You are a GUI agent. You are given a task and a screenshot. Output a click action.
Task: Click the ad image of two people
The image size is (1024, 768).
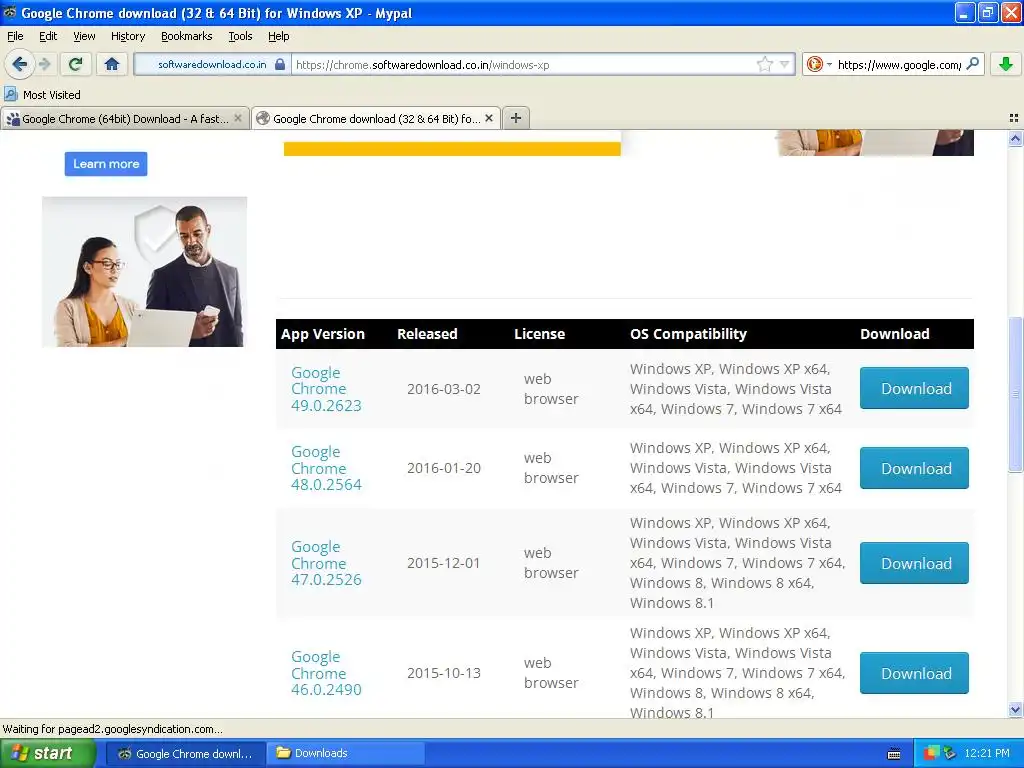pyautogui.click(x=144, y=272)
